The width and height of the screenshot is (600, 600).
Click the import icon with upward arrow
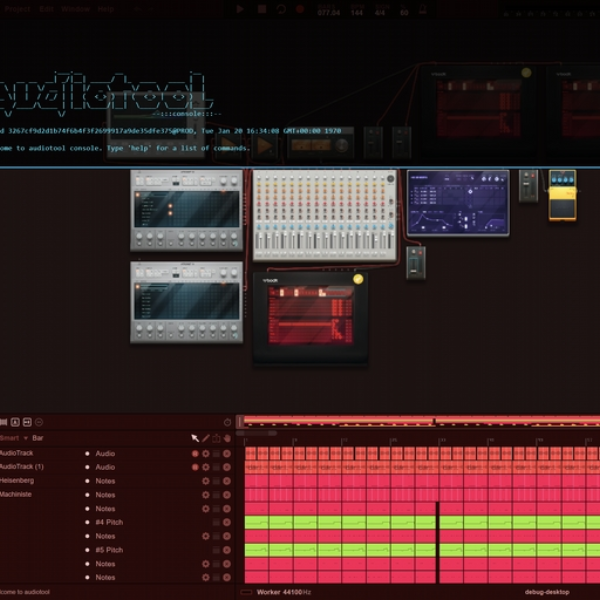[x=15, y=422]
